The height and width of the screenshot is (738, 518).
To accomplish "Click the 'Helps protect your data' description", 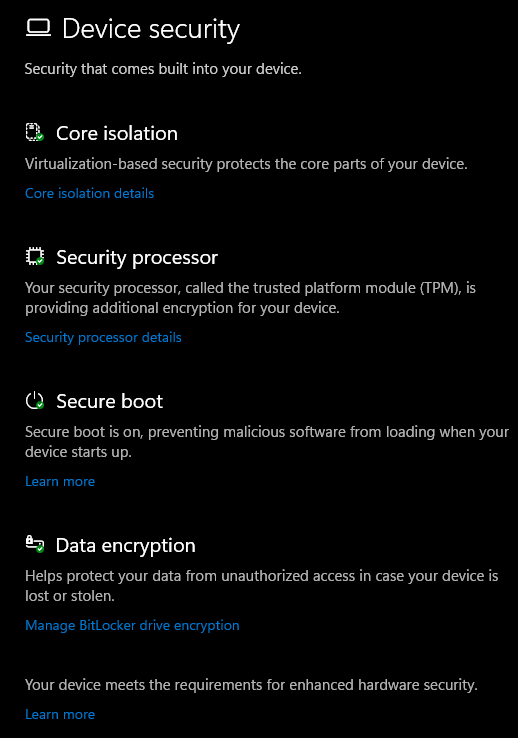I will [x=262, y=586].
